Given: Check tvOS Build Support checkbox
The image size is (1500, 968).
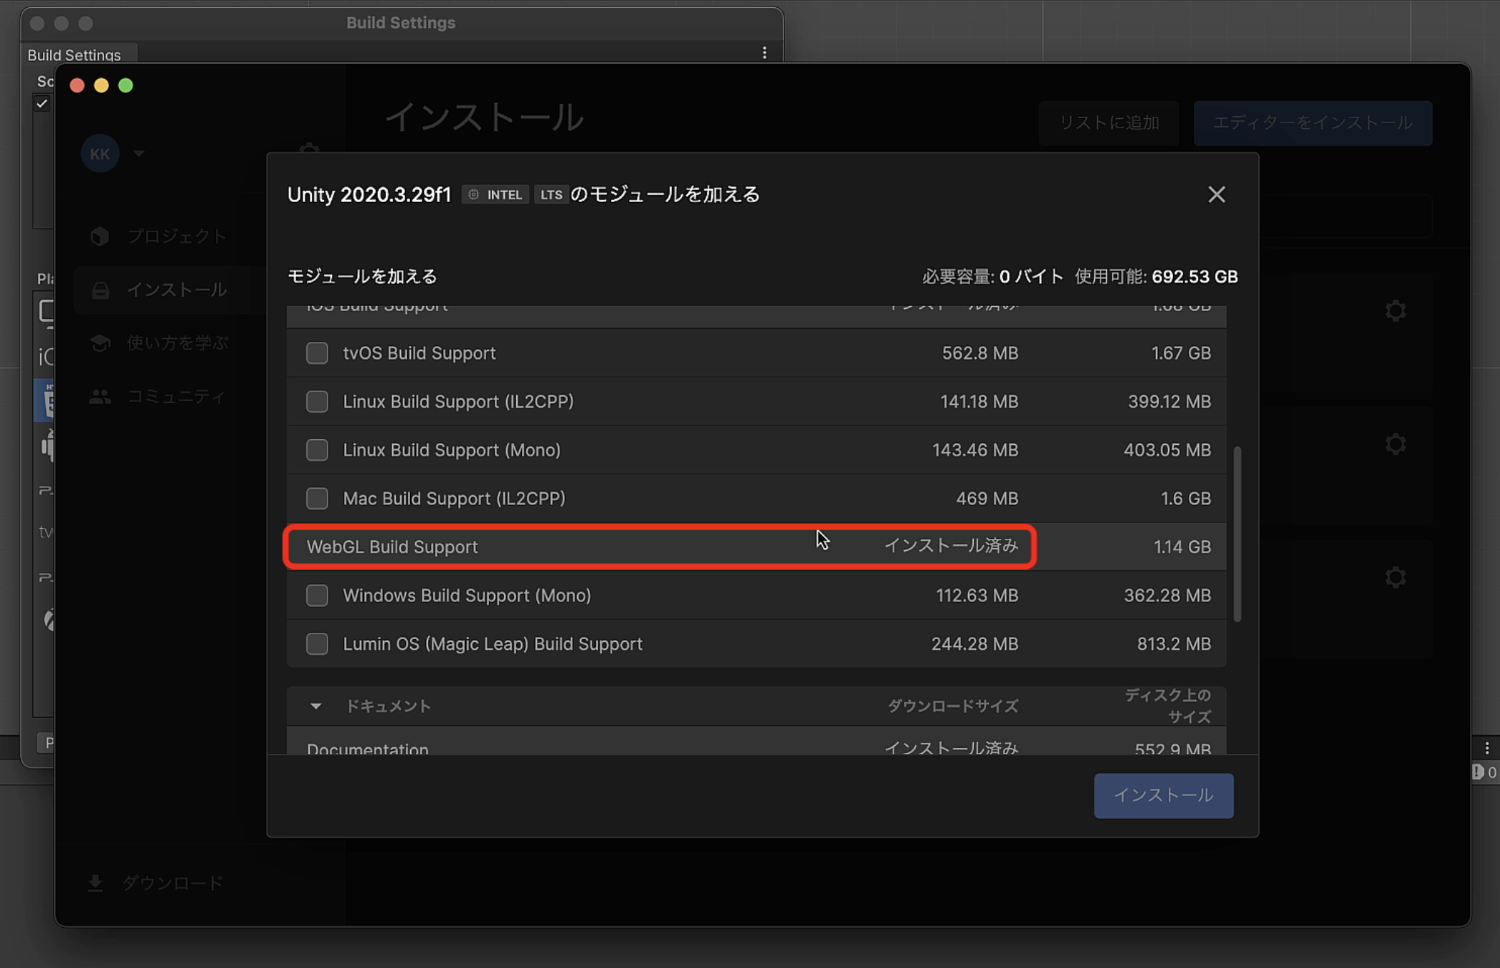Looking at the screenshot, I should click(x=317, y=353).
